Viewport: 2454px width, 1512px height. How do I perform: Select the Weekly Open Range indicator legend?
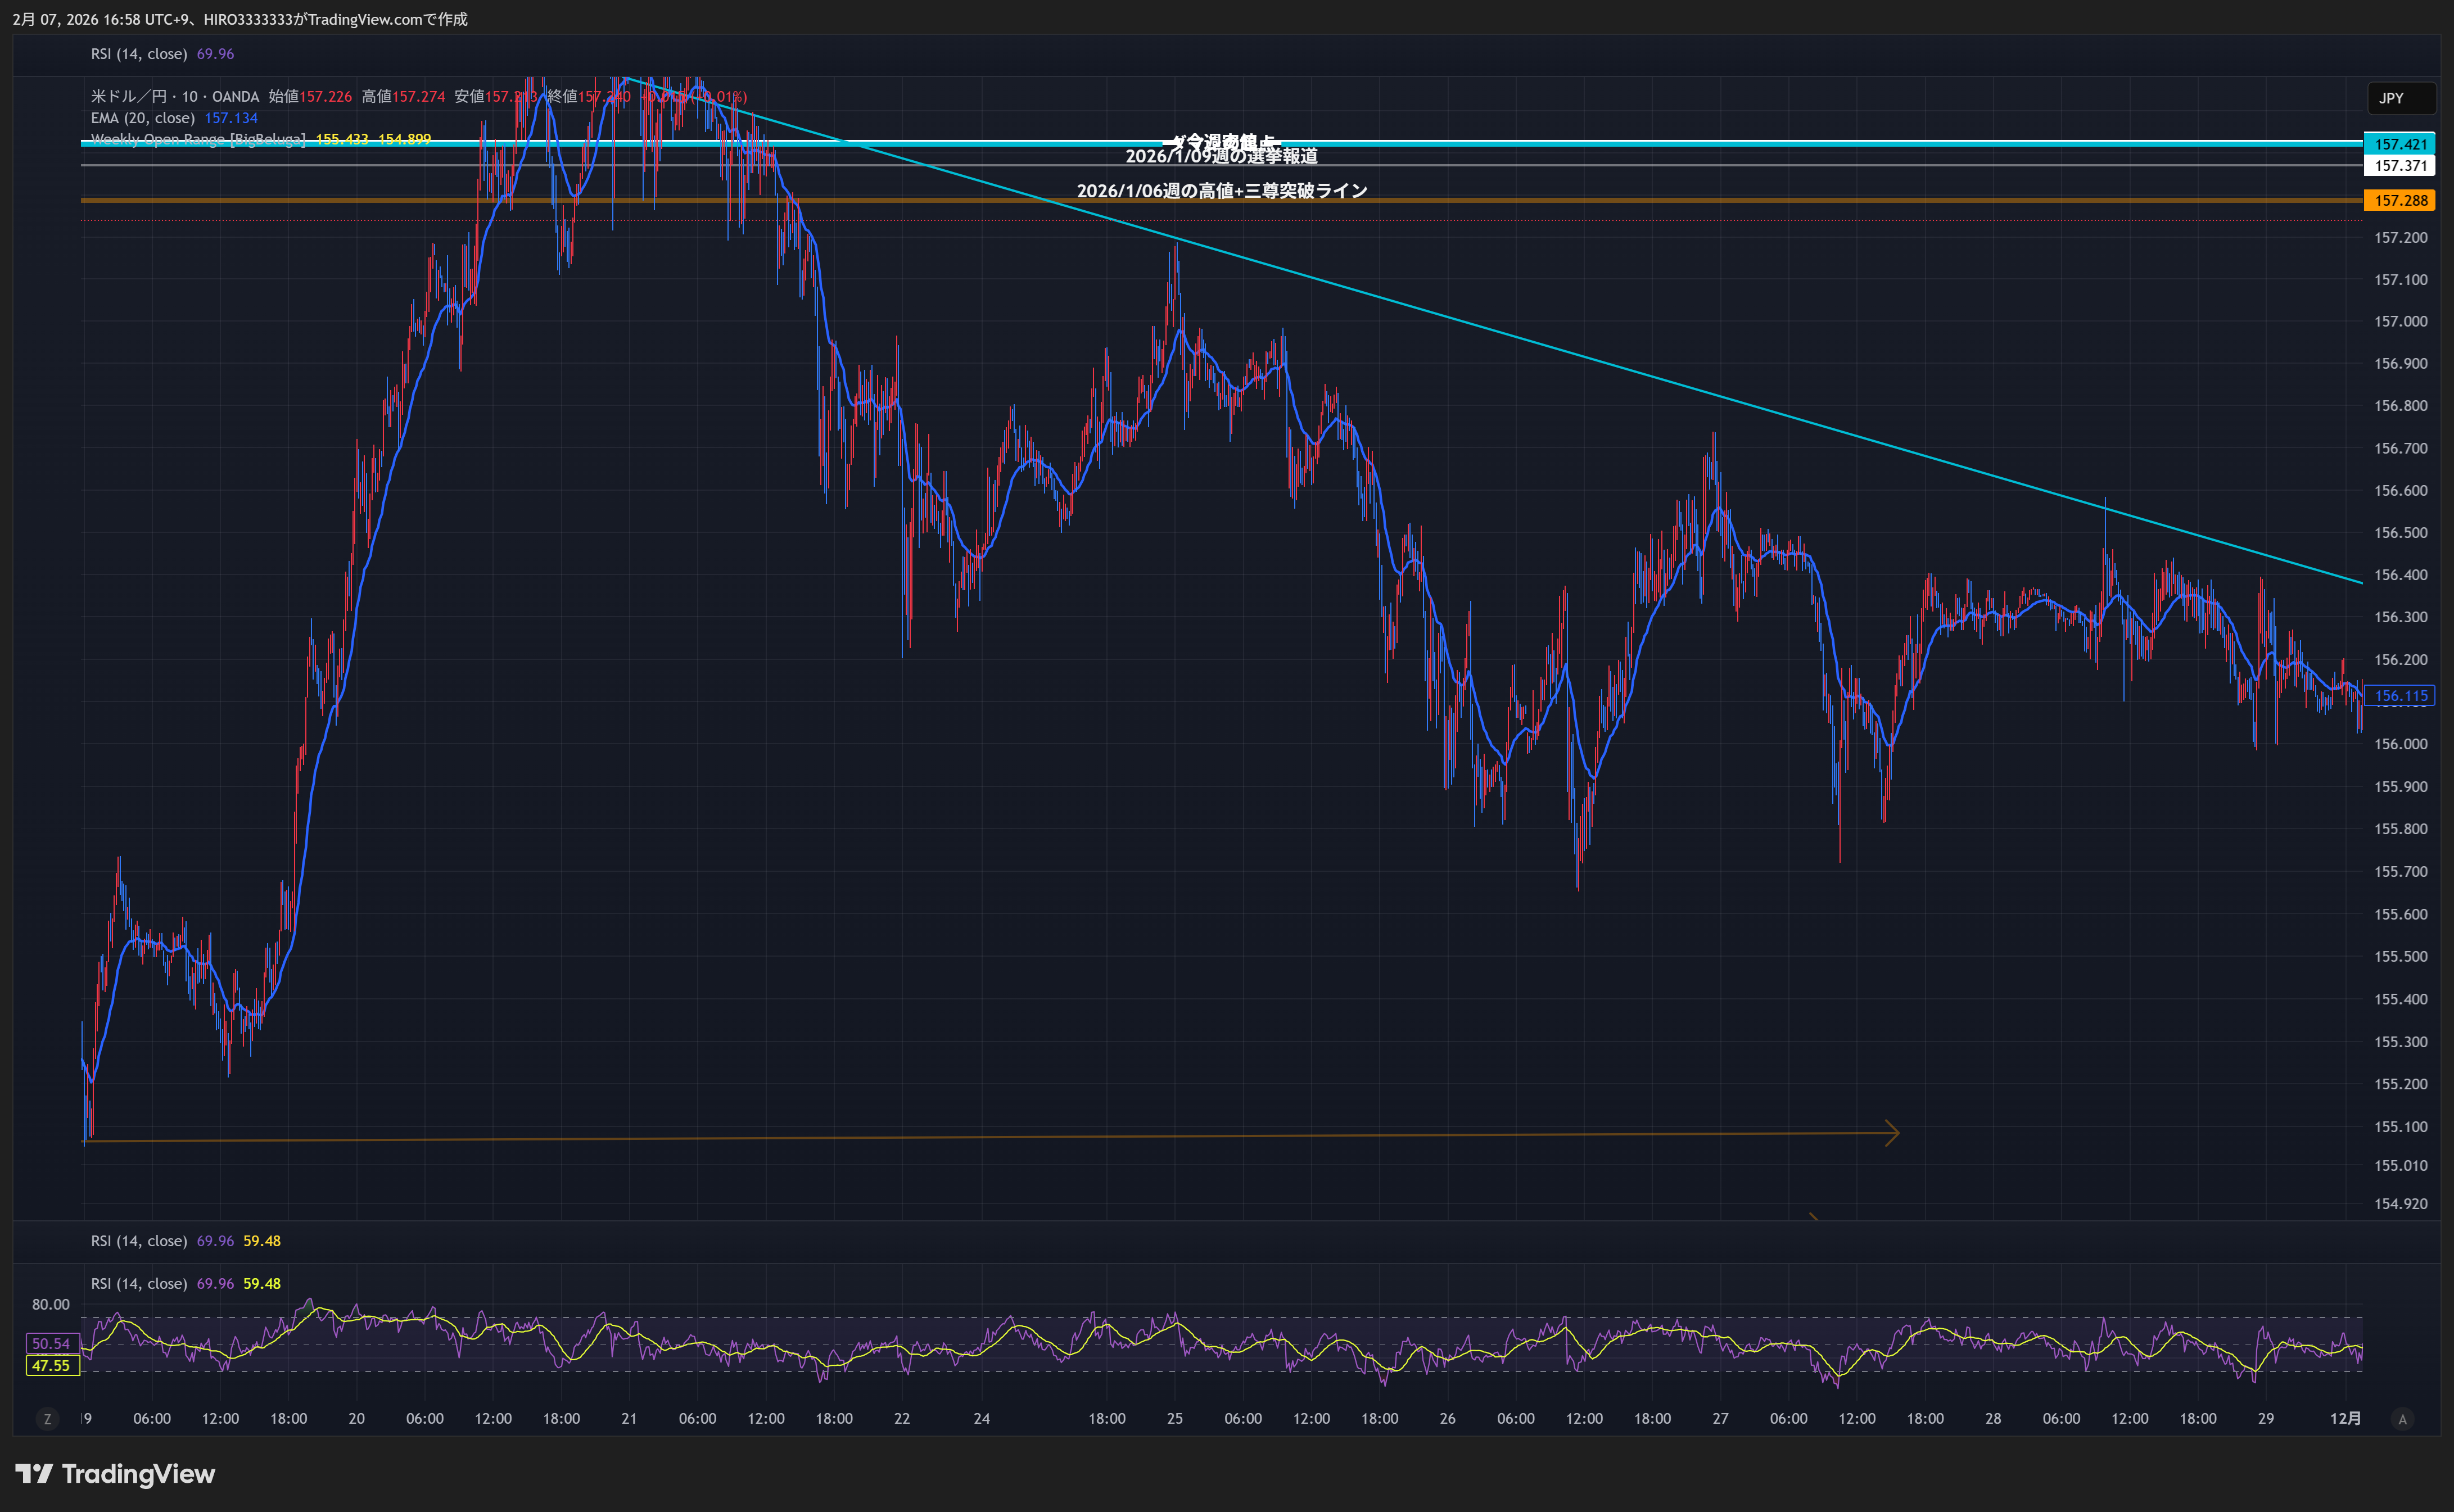coord(198,139)
